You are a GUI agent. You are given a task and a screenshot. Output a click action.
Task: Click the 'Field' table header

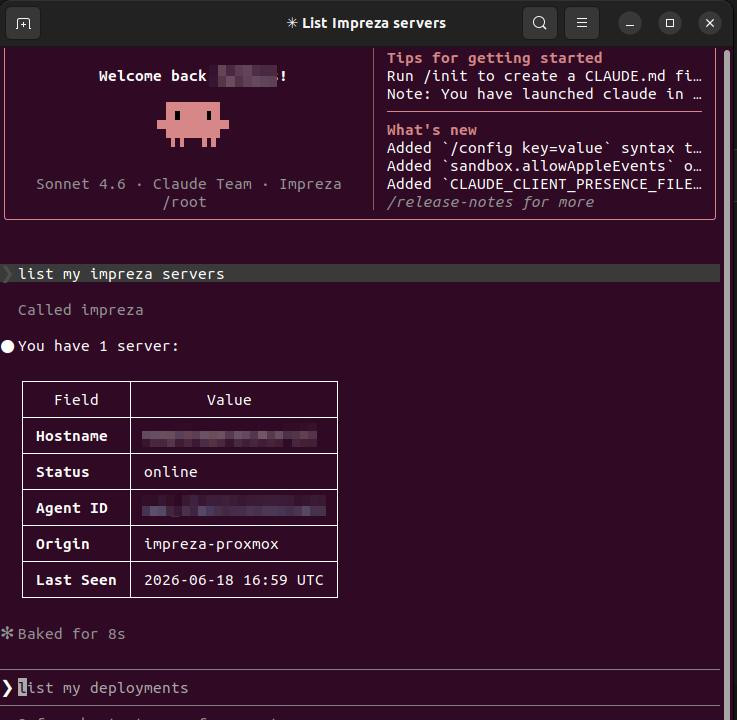click(76, 399)
